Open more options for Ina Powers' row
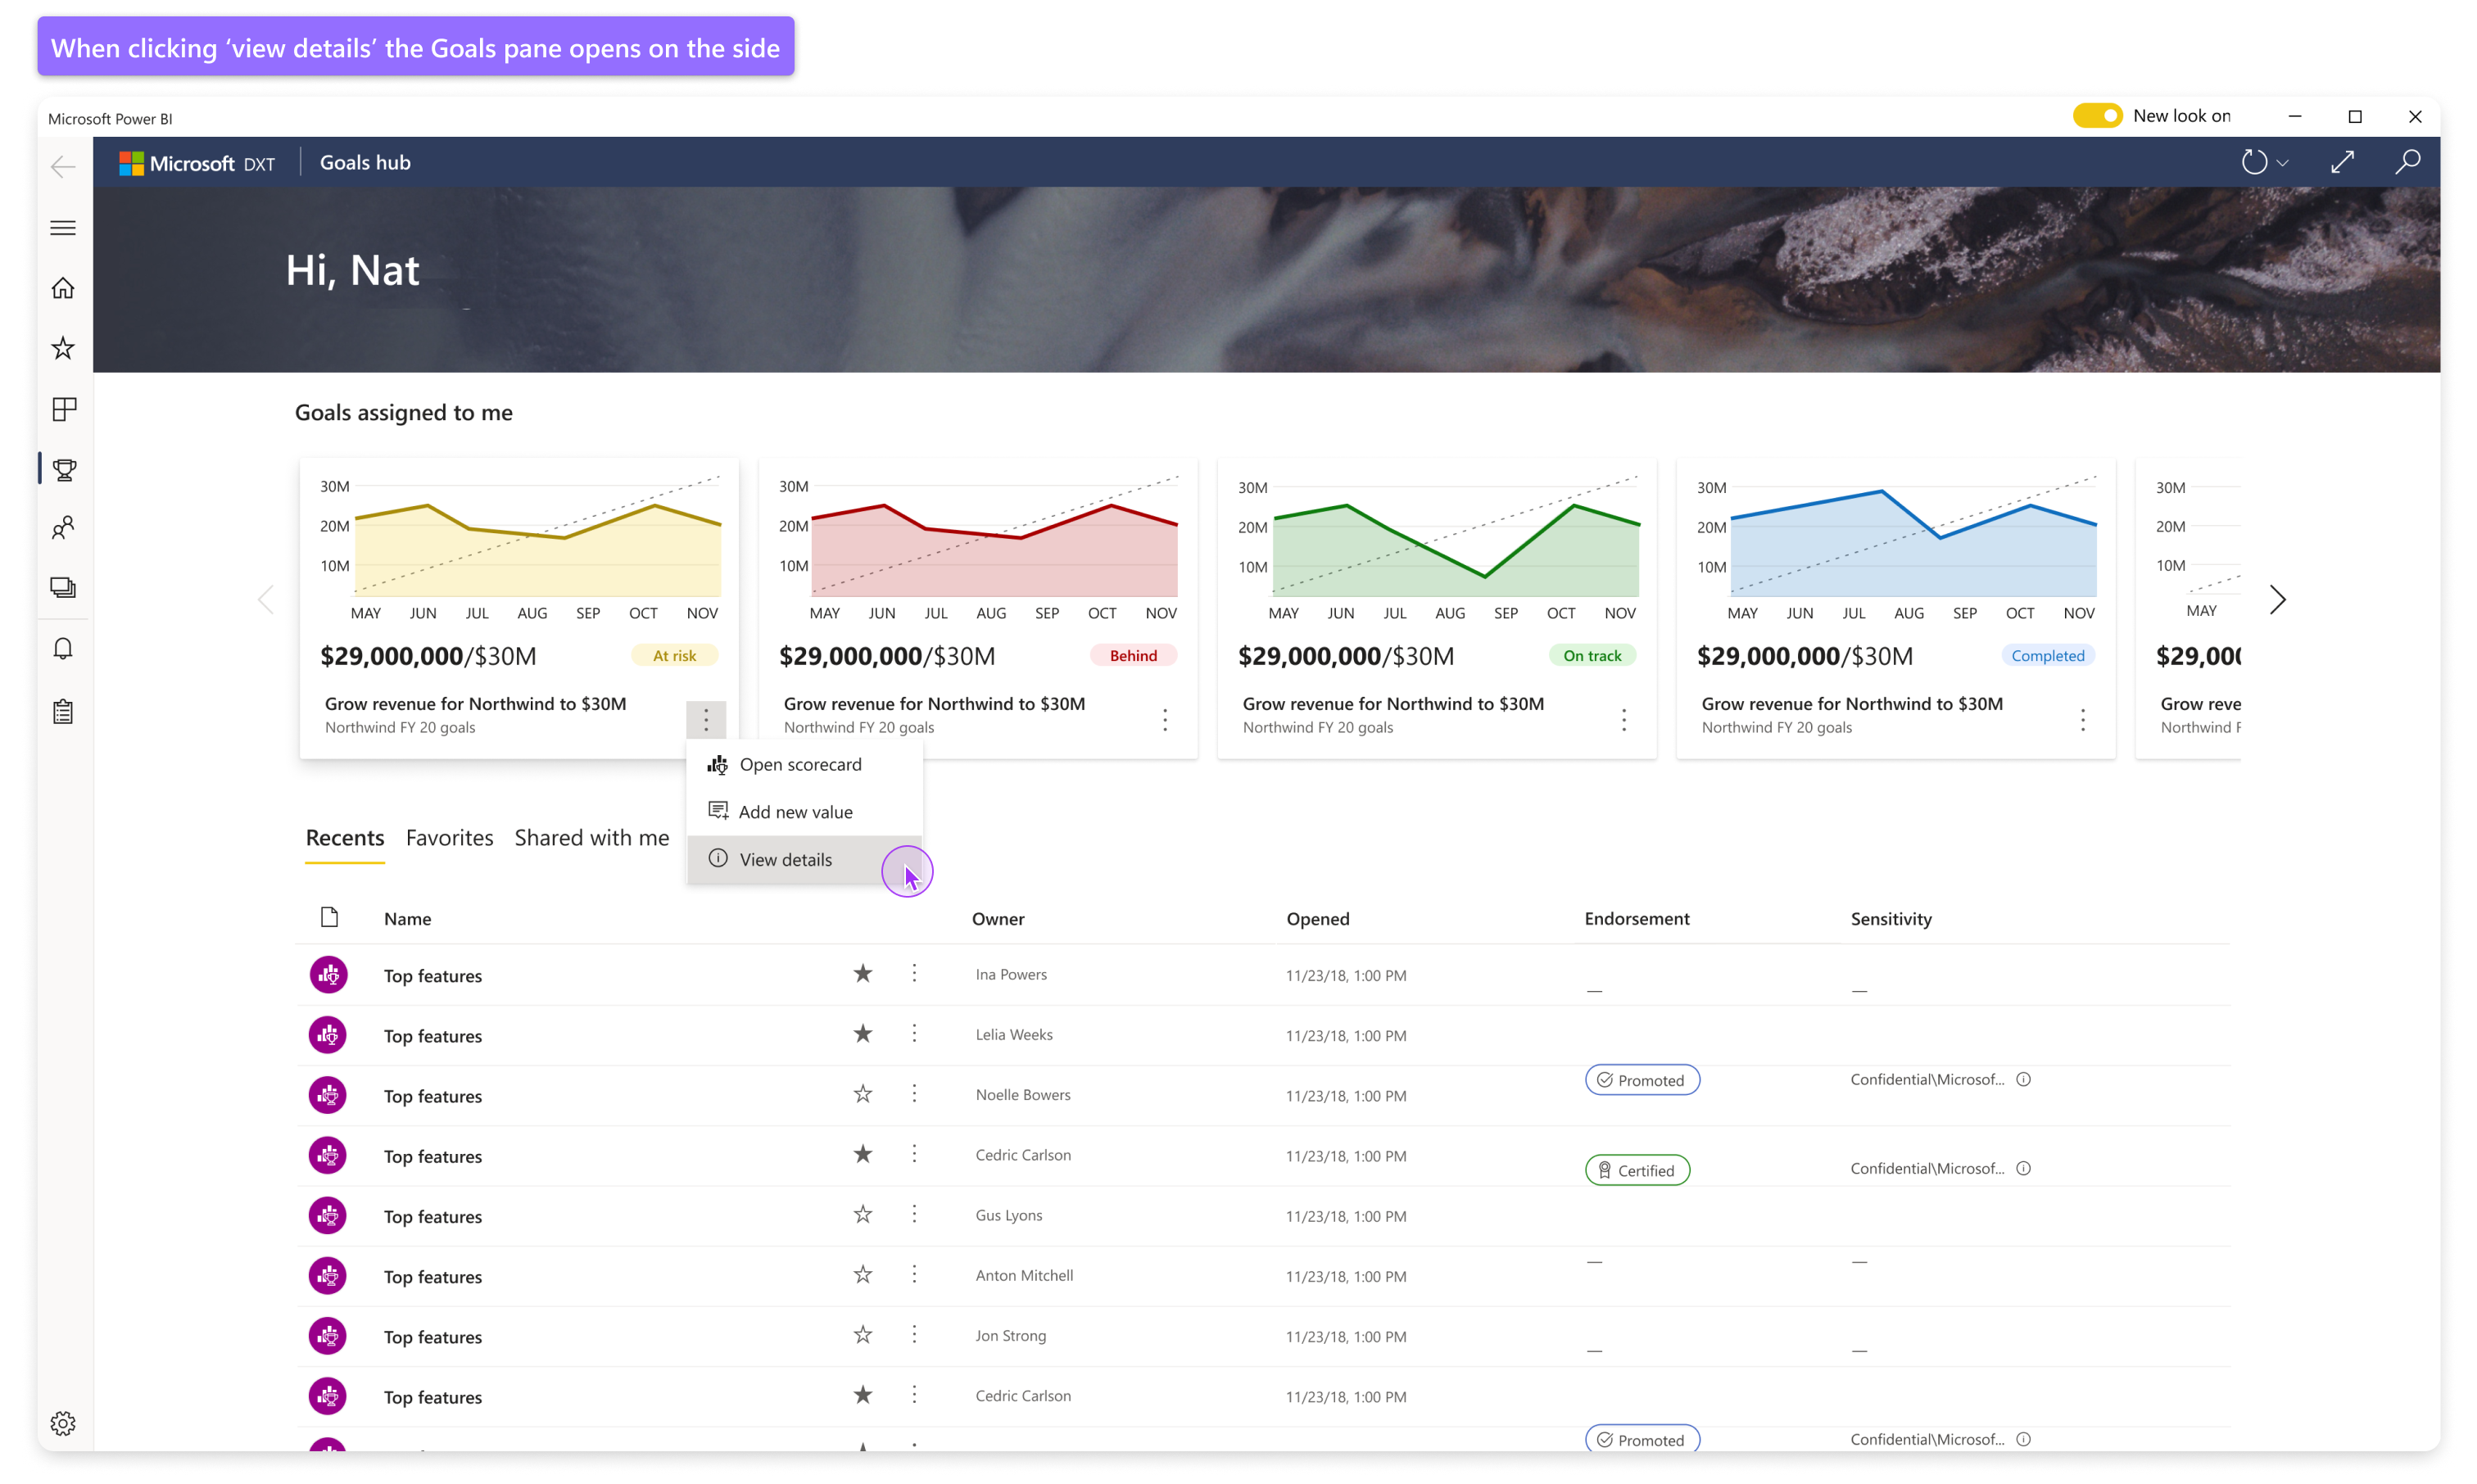 pyautogui.click(x=914, y=974)
